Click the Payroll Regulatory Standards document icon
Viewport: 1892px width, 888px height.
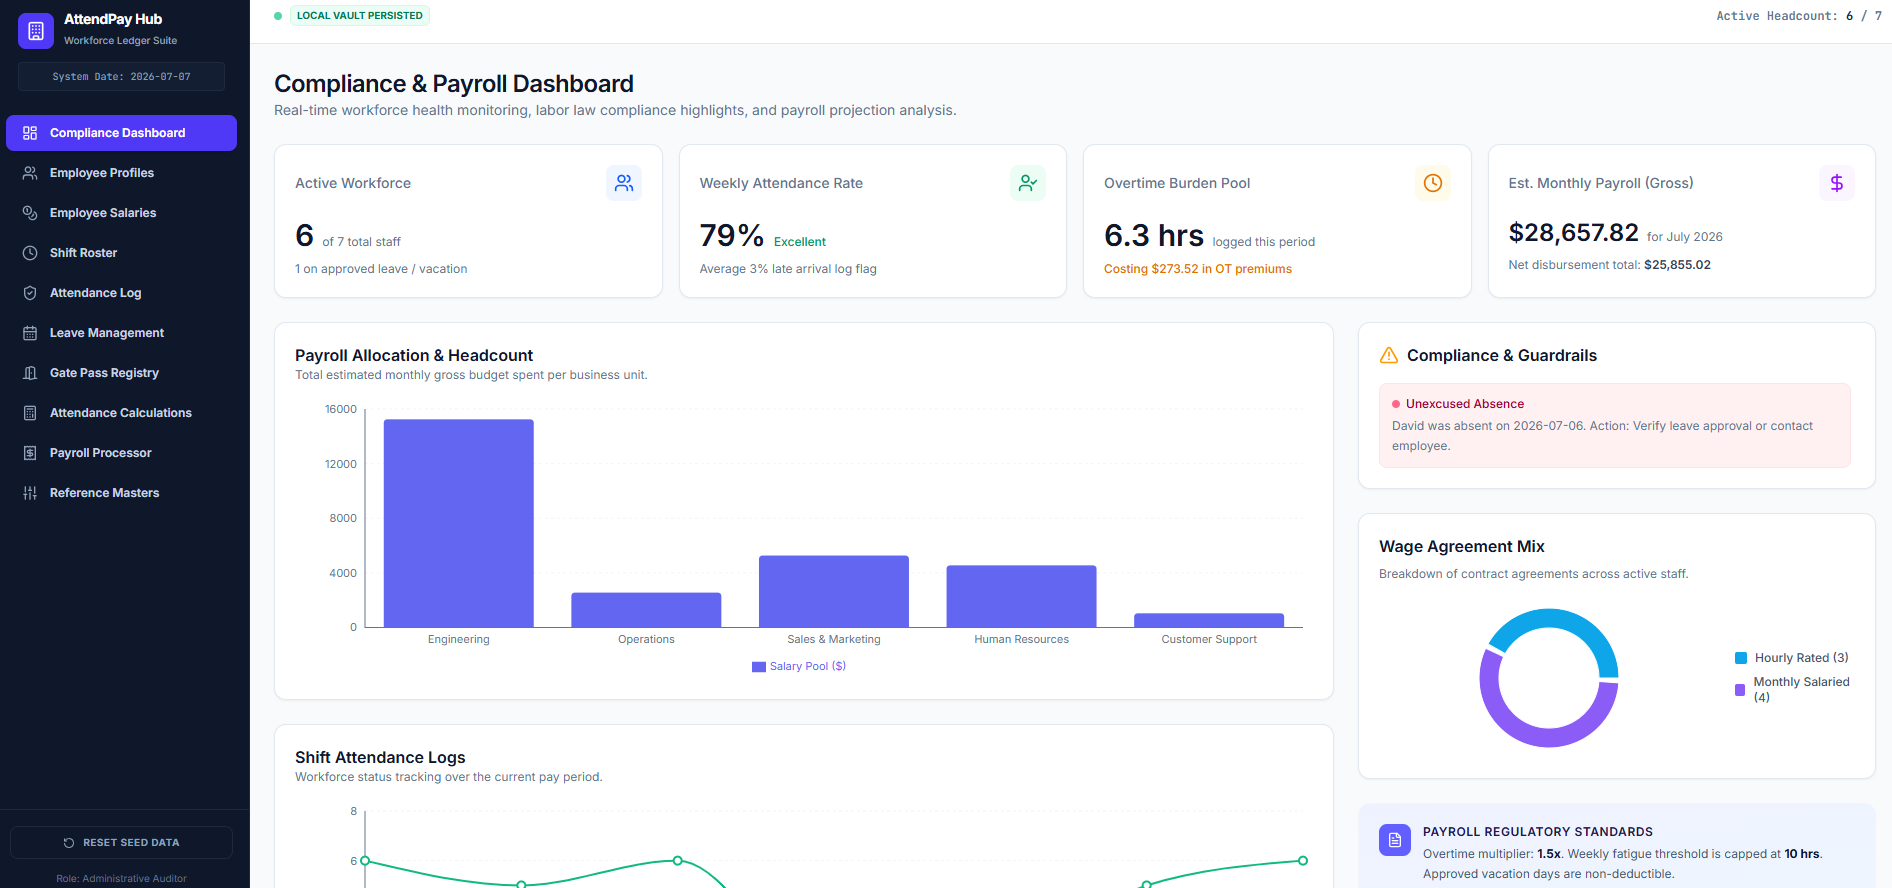tap(1395, 840)
